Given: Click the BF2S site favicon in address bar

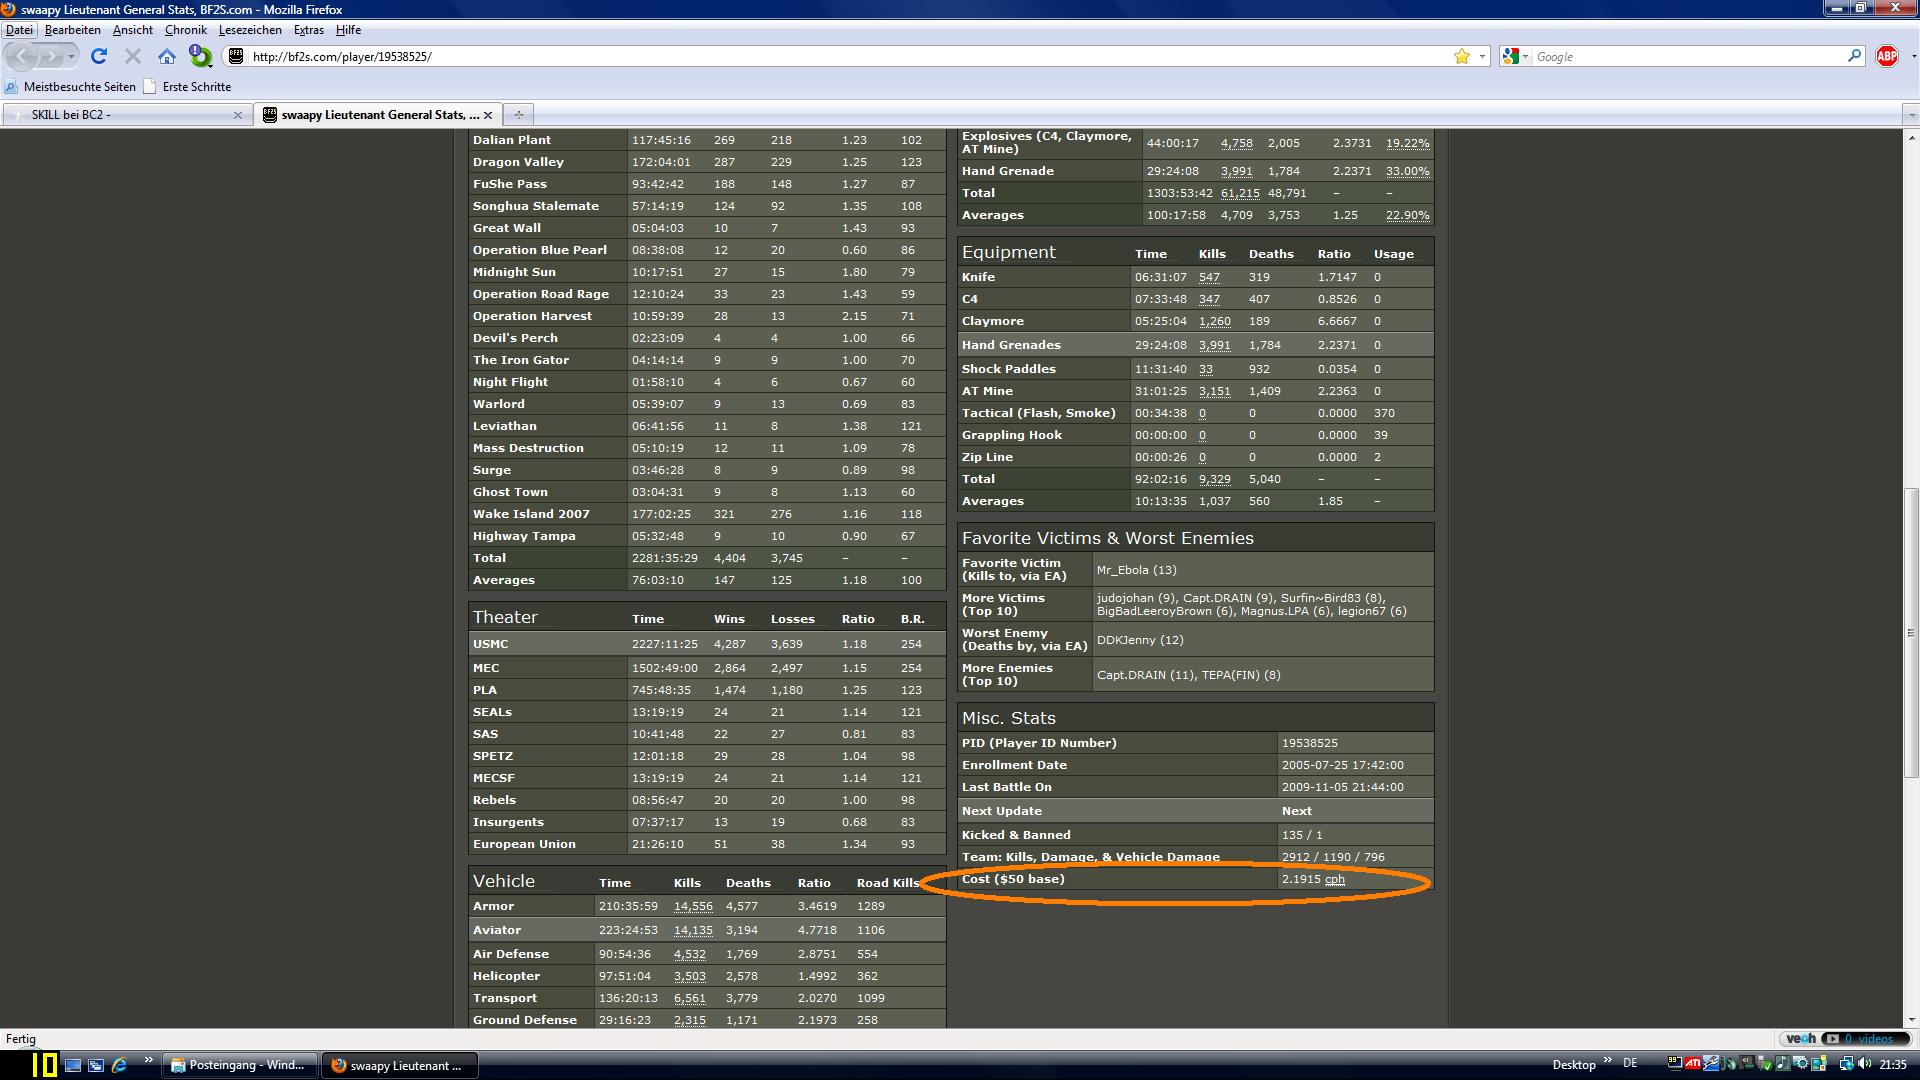Looking at the screenshot, I should (x=236, y=56).
